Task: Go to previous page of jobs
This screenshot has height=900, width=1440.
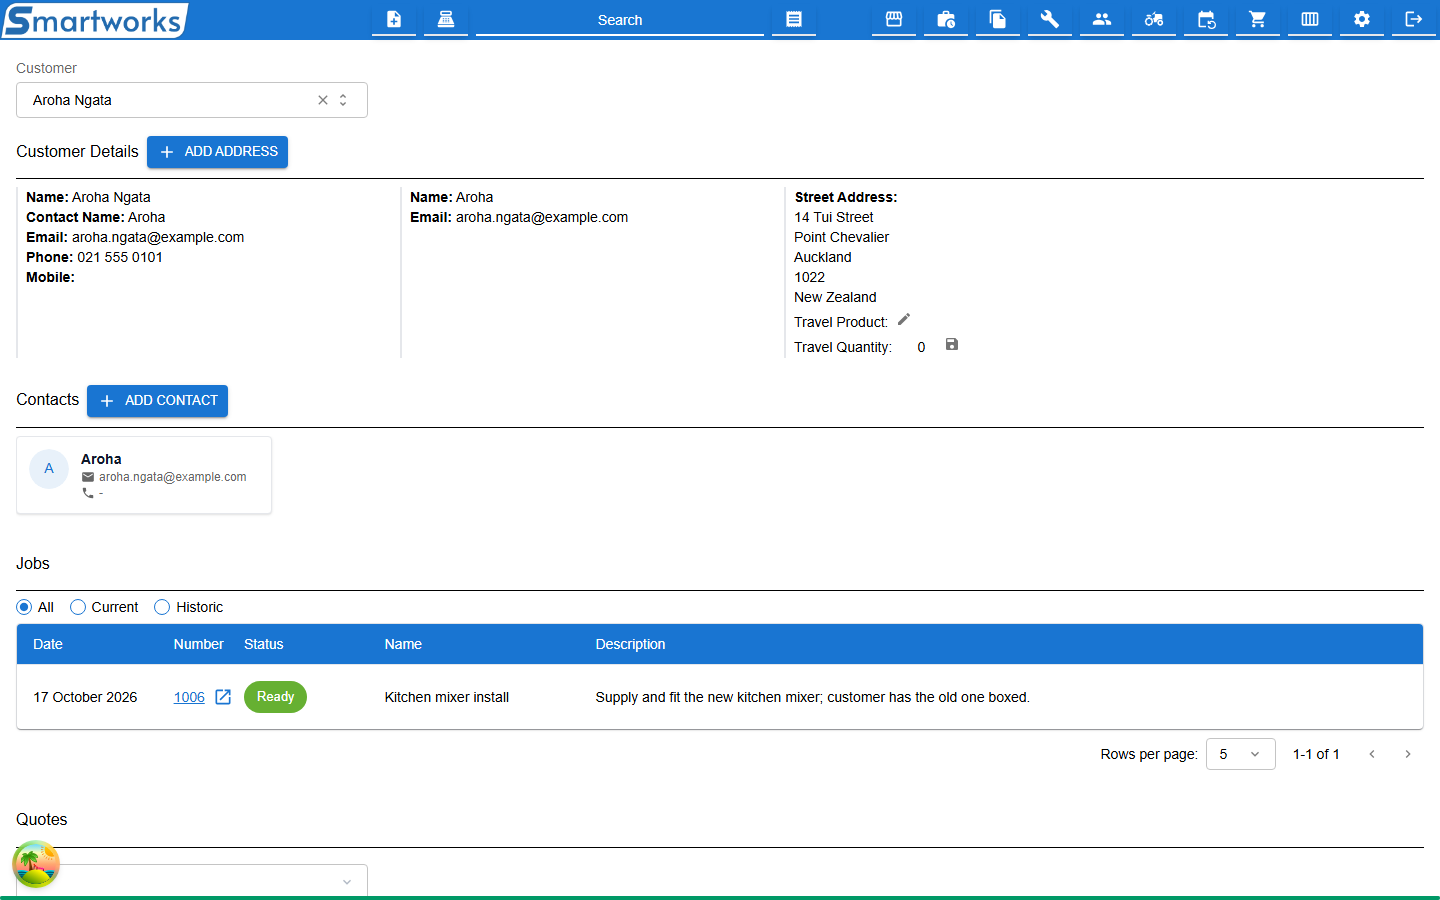Action: pyautogui.click(x=1372, y=754)
